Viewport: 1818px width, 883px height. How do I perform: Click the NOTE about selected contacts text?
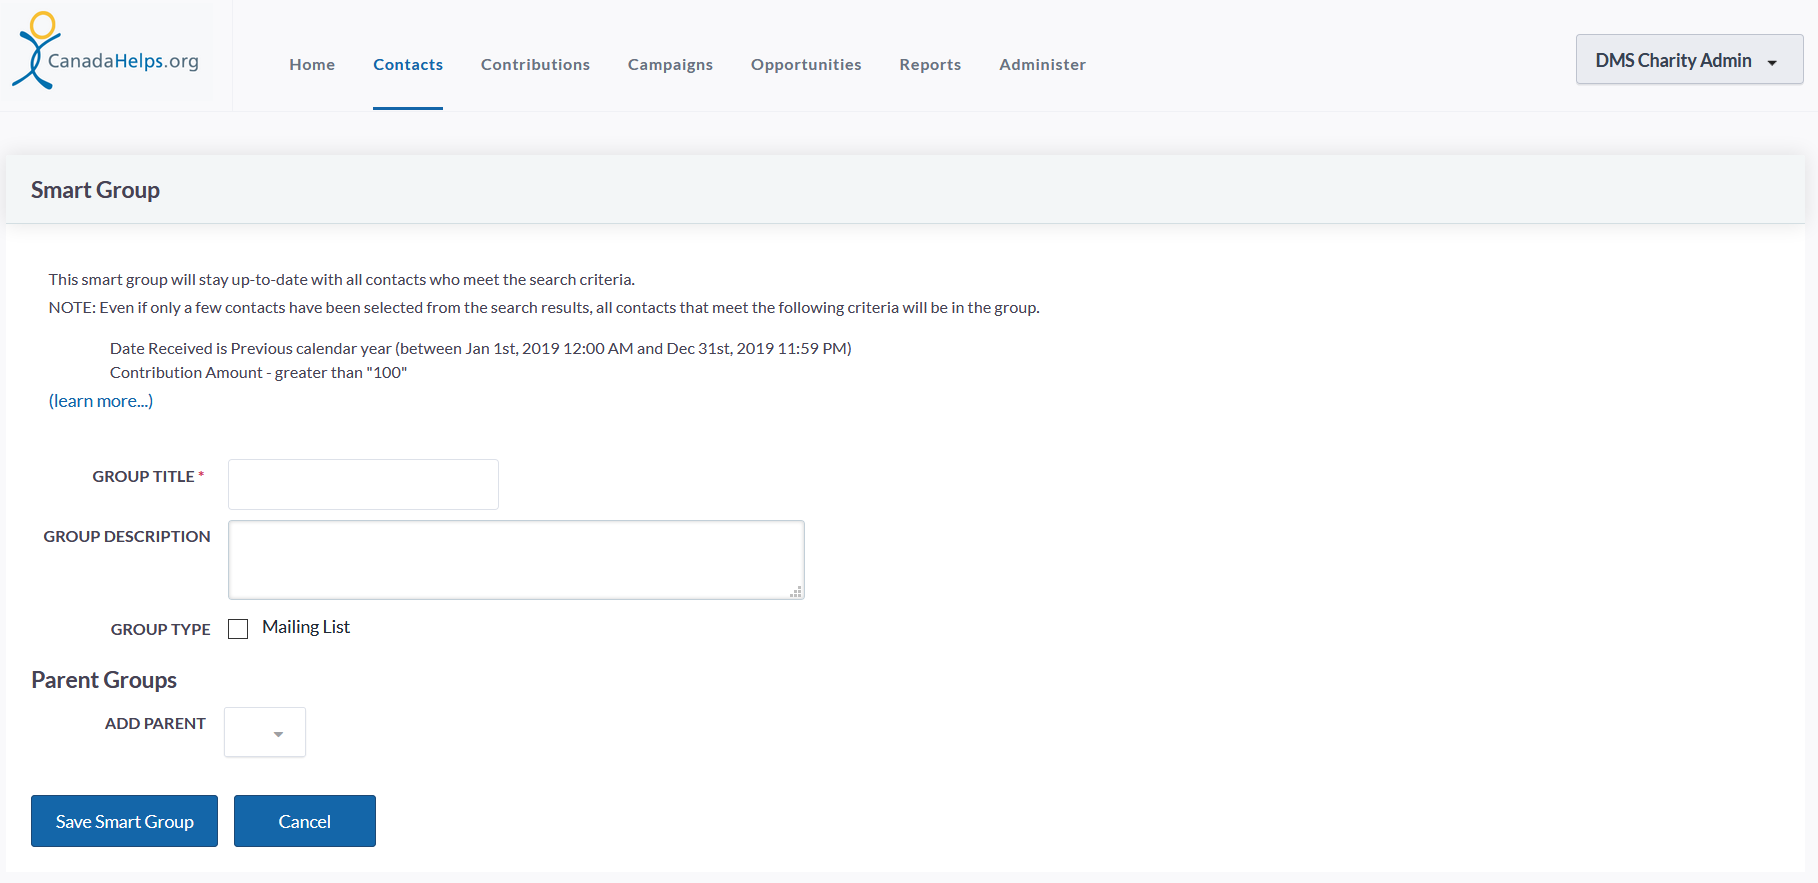click(x=544, y=308)
